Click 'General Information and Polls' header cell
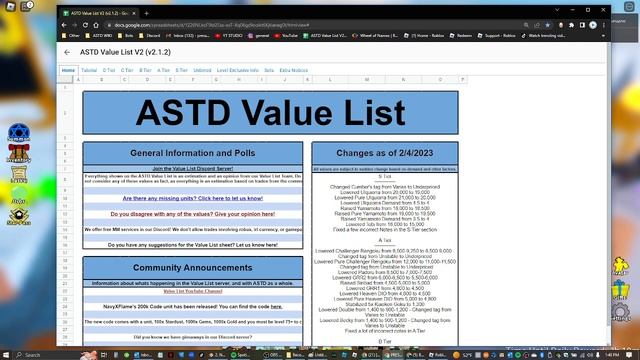Image resolution: width=640 pixels, height=360 pixels. point(193,153)
